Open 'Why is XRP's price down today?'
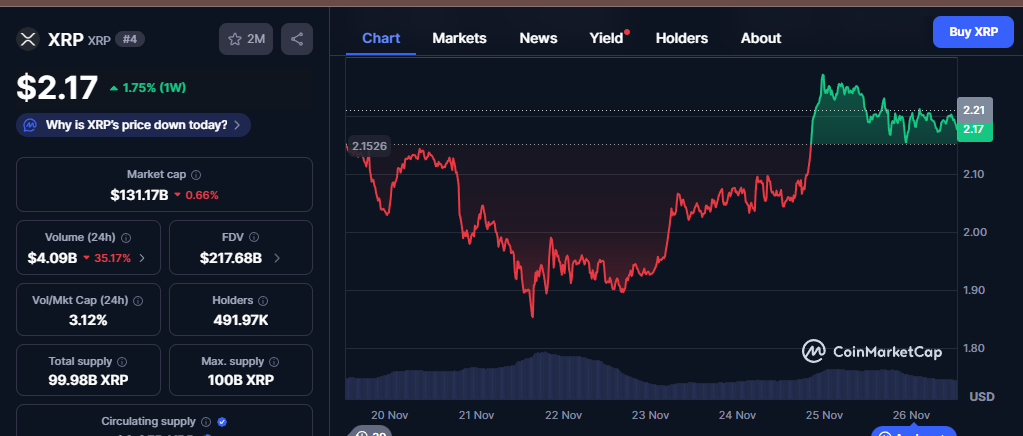This screenshot has width=1023, height=436. pos(134,125)
